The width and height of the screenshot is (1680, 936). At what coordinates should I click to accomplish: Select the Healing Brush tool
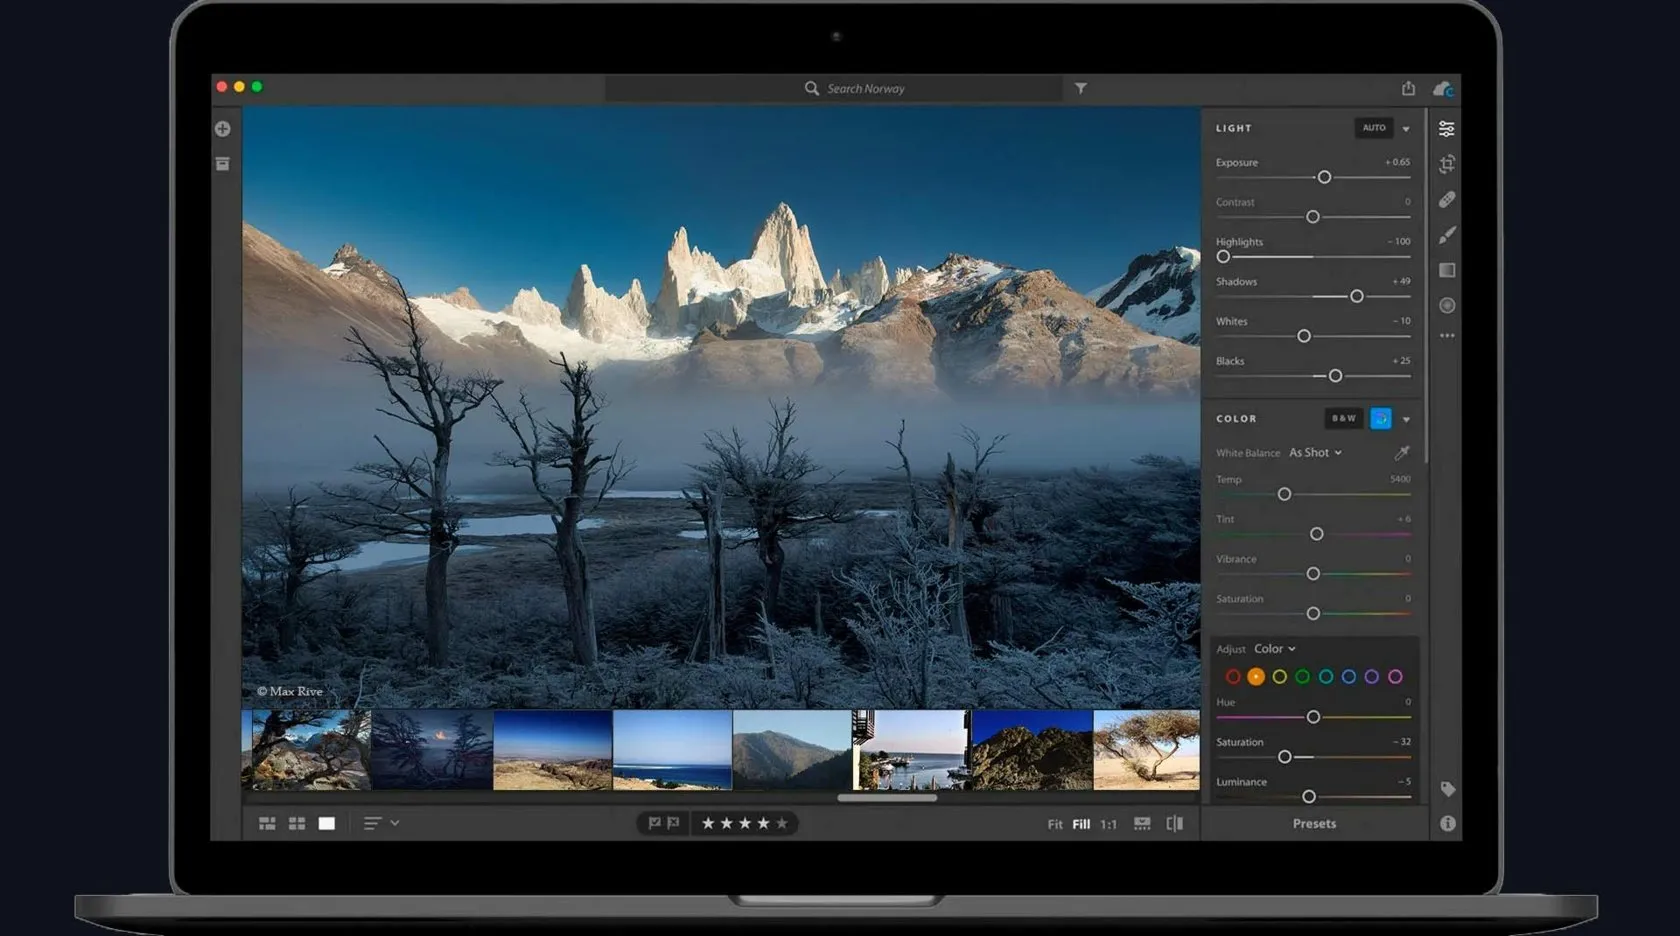(1446, 200)
